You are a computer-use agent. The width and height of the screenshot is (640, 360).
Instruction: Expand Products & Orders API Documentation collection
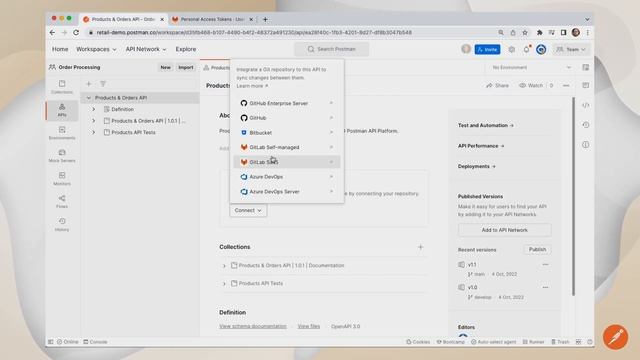(224, 266)
